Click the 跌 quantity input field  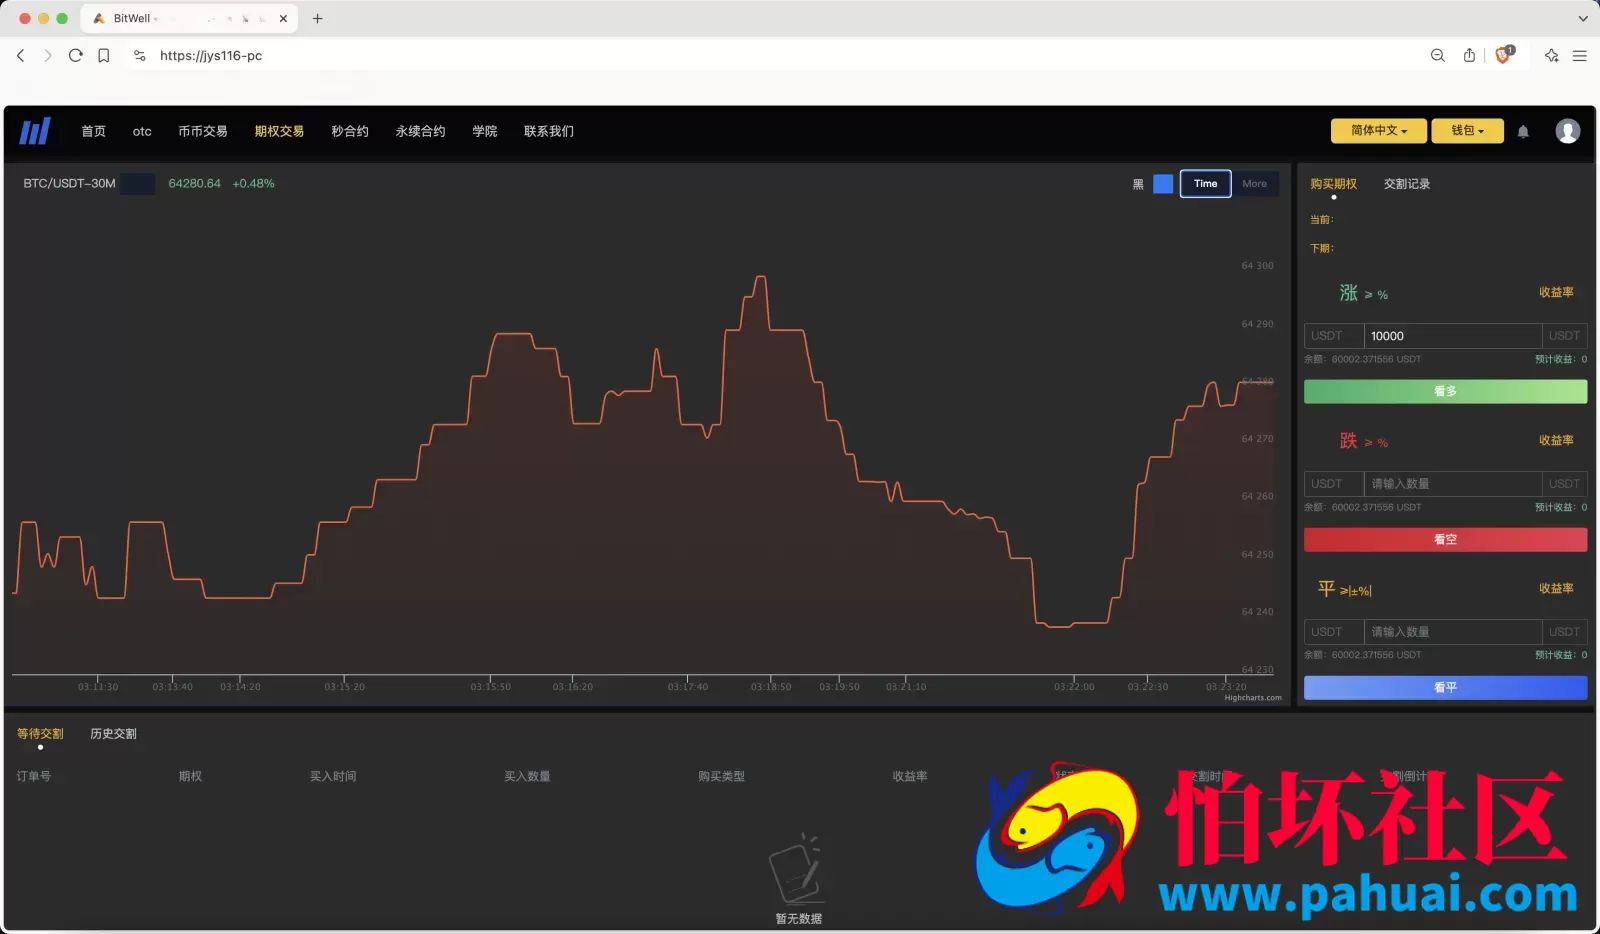tap(1452, 484)
